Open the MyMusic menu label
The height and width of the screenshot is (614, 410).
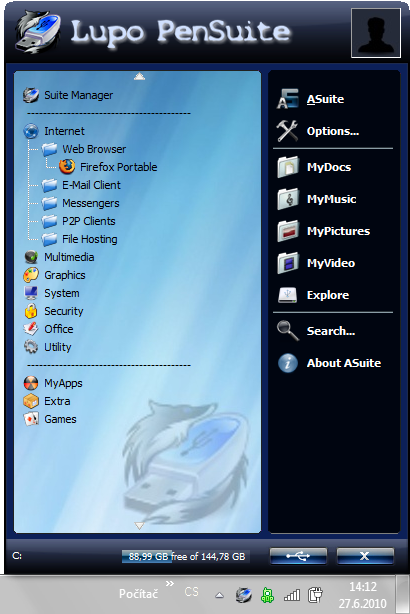[331, 199]
